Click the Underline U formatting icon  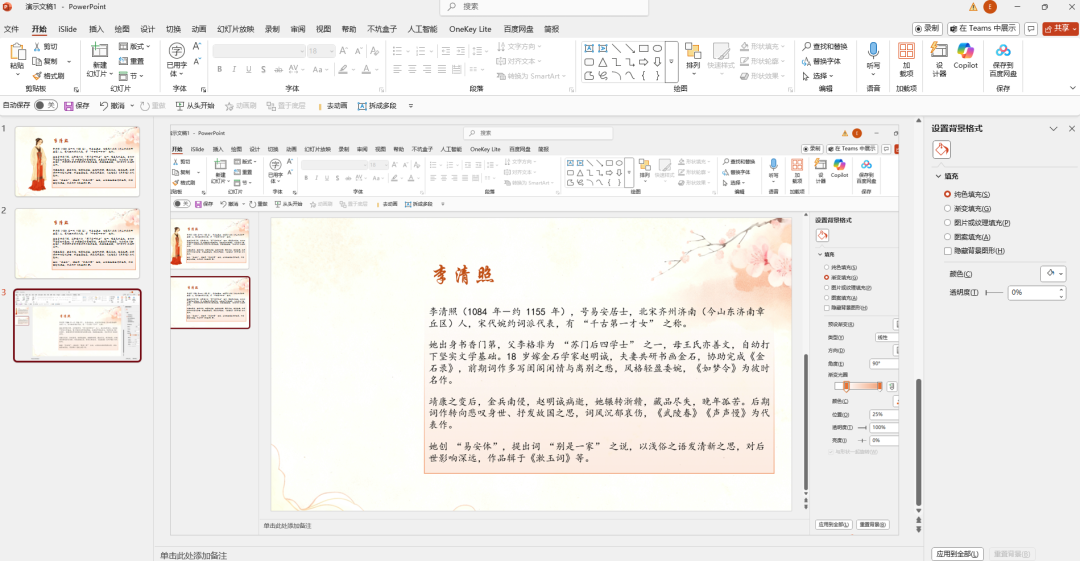pyautogui.click(x=249, y=69)
